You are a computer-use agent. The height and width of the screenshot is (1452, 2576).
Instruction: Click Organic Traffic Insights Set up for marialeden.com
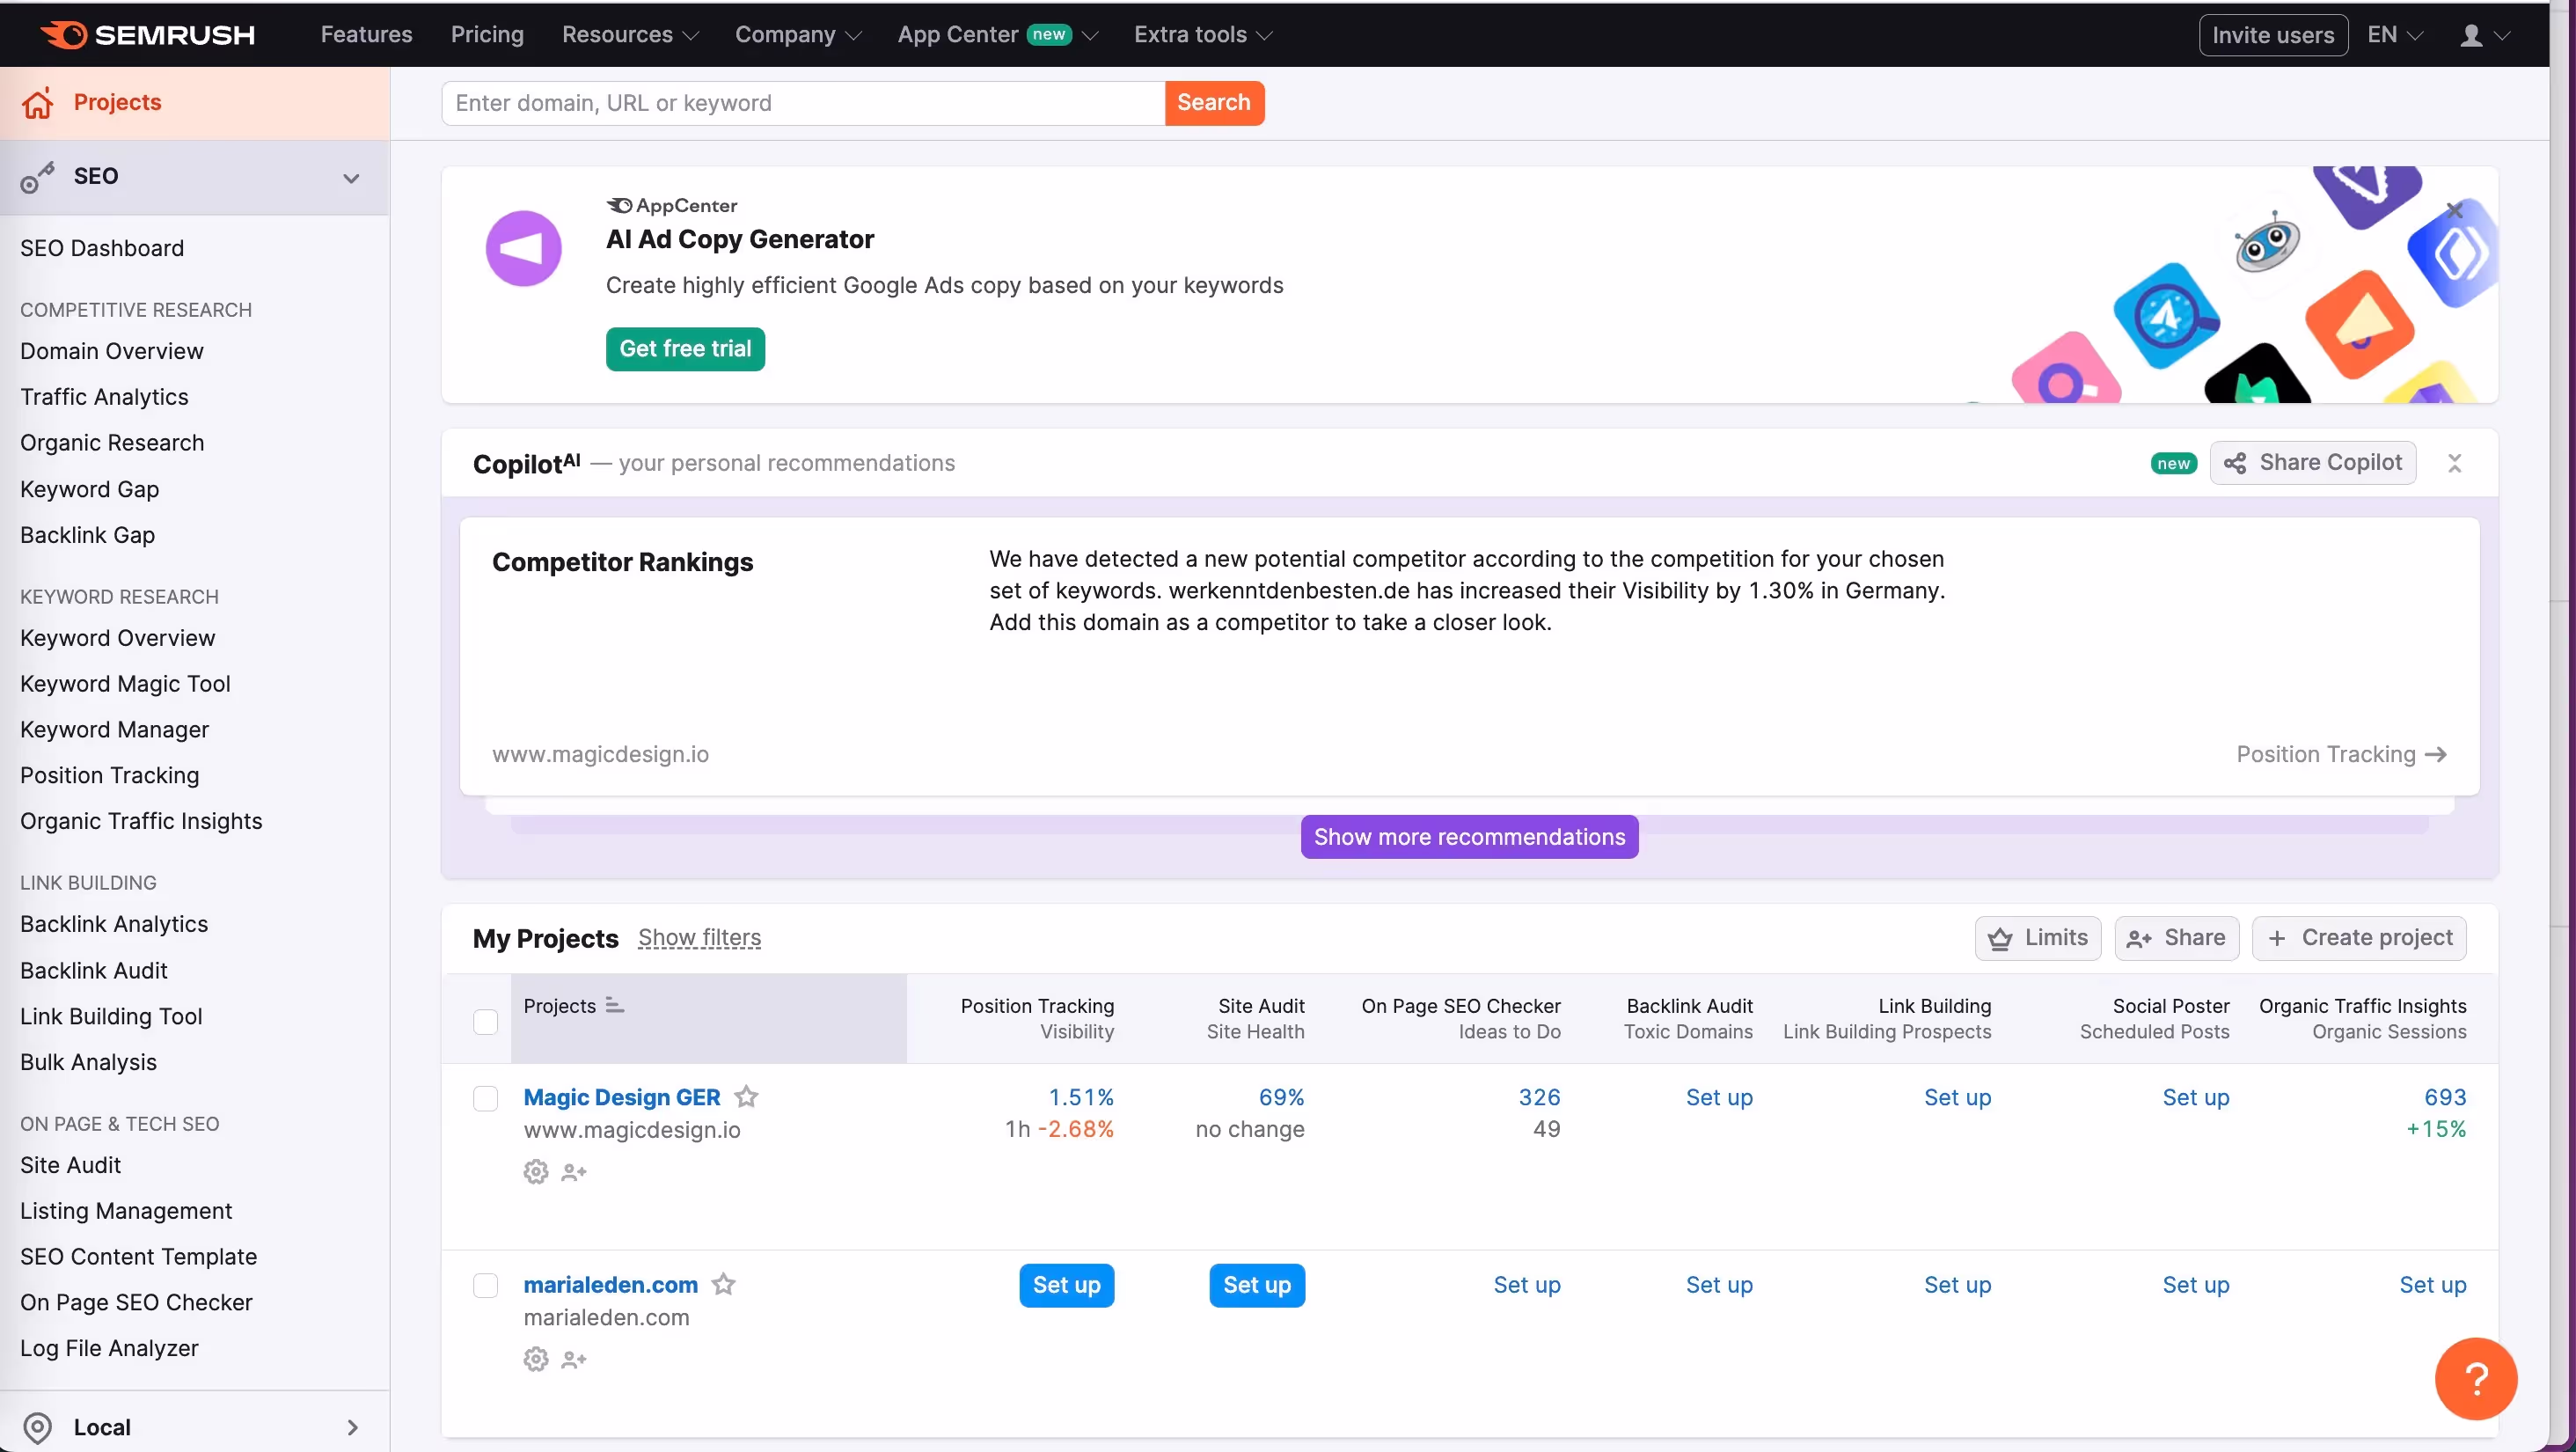pos(2432,1284)
